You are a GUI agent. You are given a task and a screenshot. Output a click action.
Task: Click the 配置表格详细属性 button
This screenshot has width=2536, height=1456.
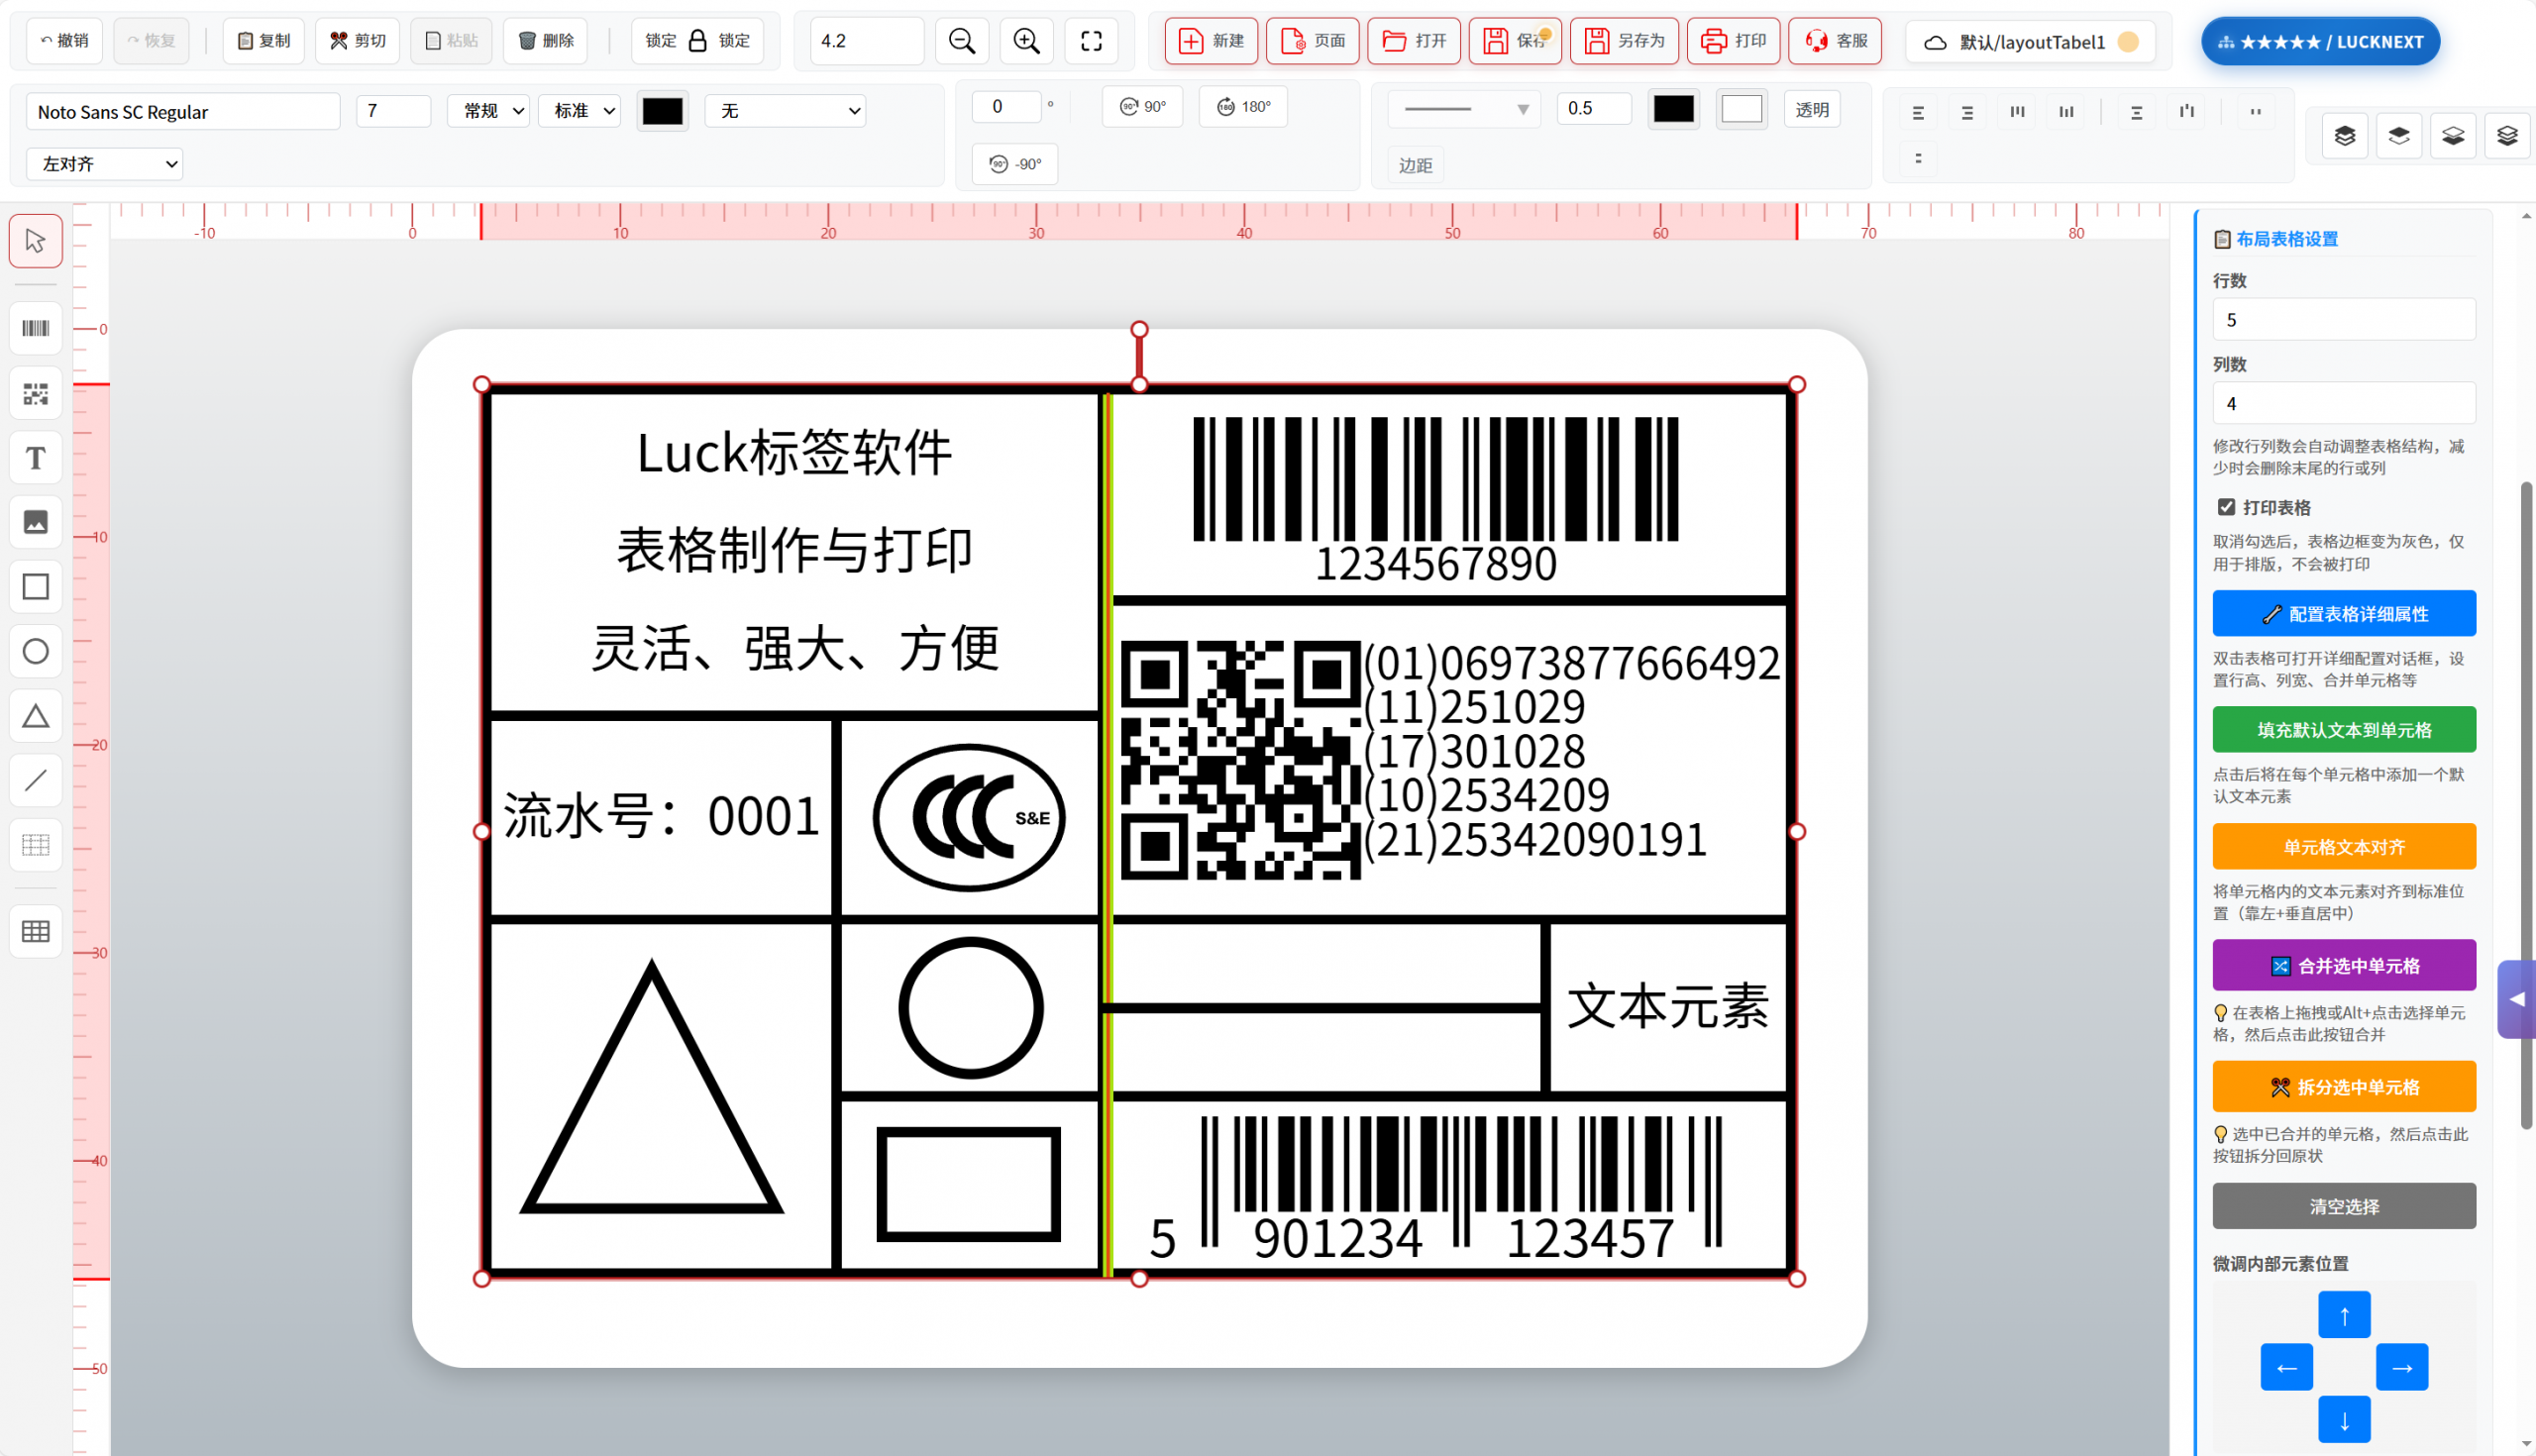pyautogui.click(x=2343, y=613)
